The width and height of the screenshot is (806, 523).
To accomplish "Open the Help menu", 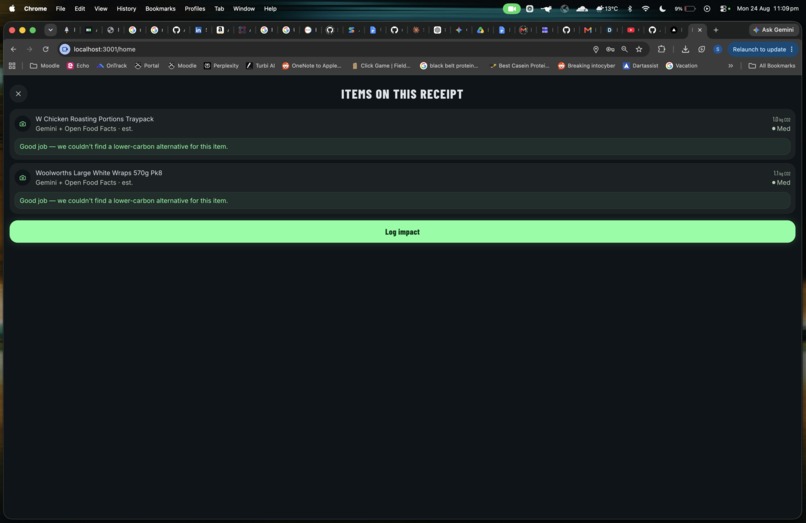I will pyautogui.click(x=270, y=9).
